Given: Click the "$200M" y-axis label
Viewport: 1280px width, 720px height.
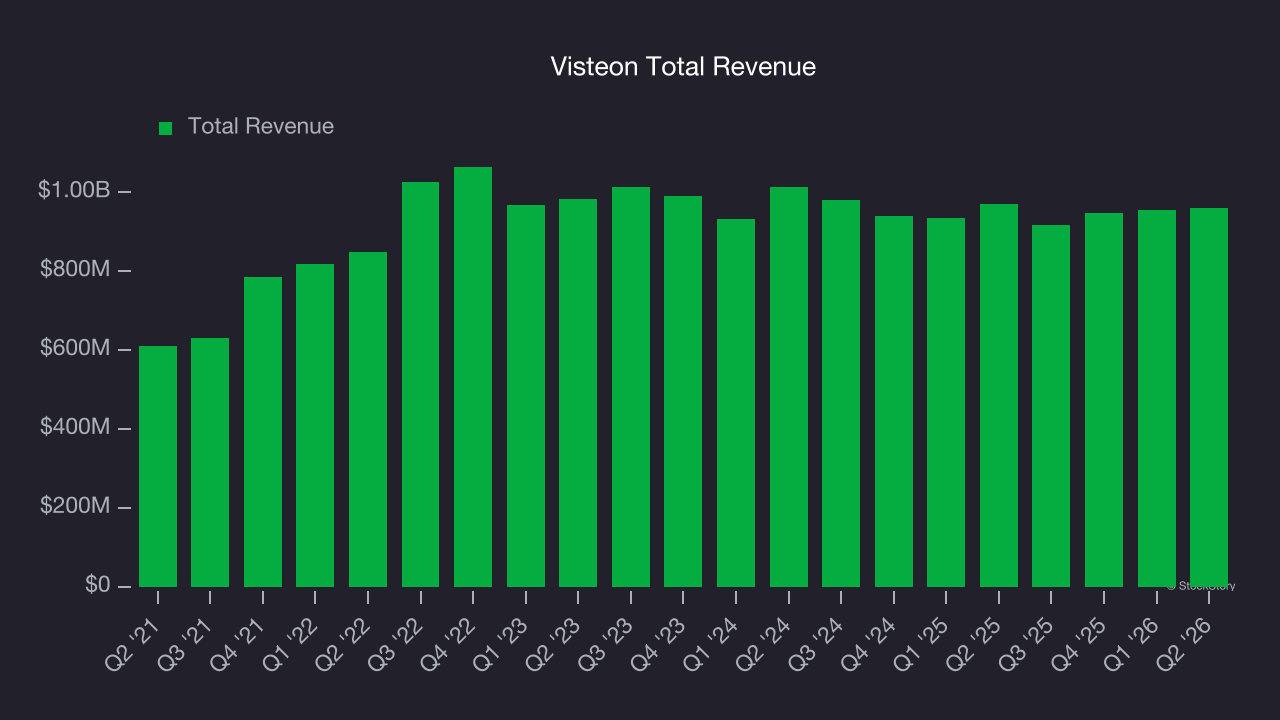Looking at the screenshot, I should 74,507.
